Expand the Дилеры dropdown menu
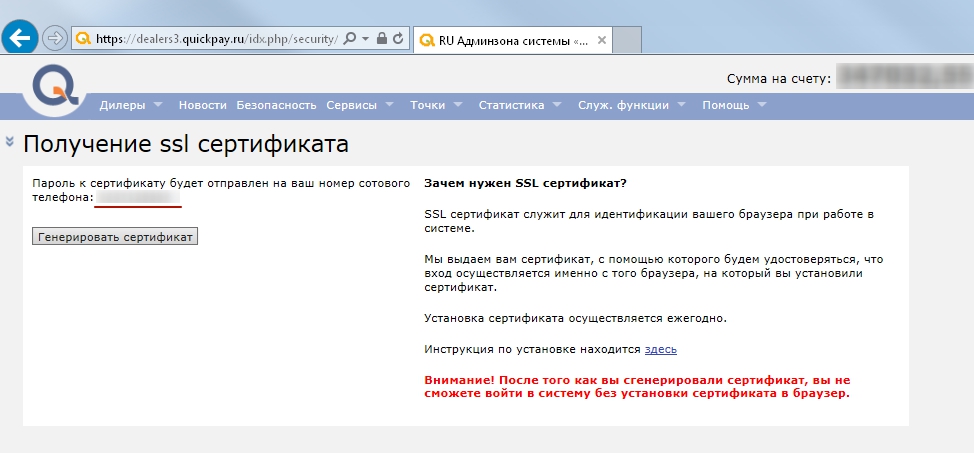Viewport: 974px width, 453px height. click(x=130, y=105)
